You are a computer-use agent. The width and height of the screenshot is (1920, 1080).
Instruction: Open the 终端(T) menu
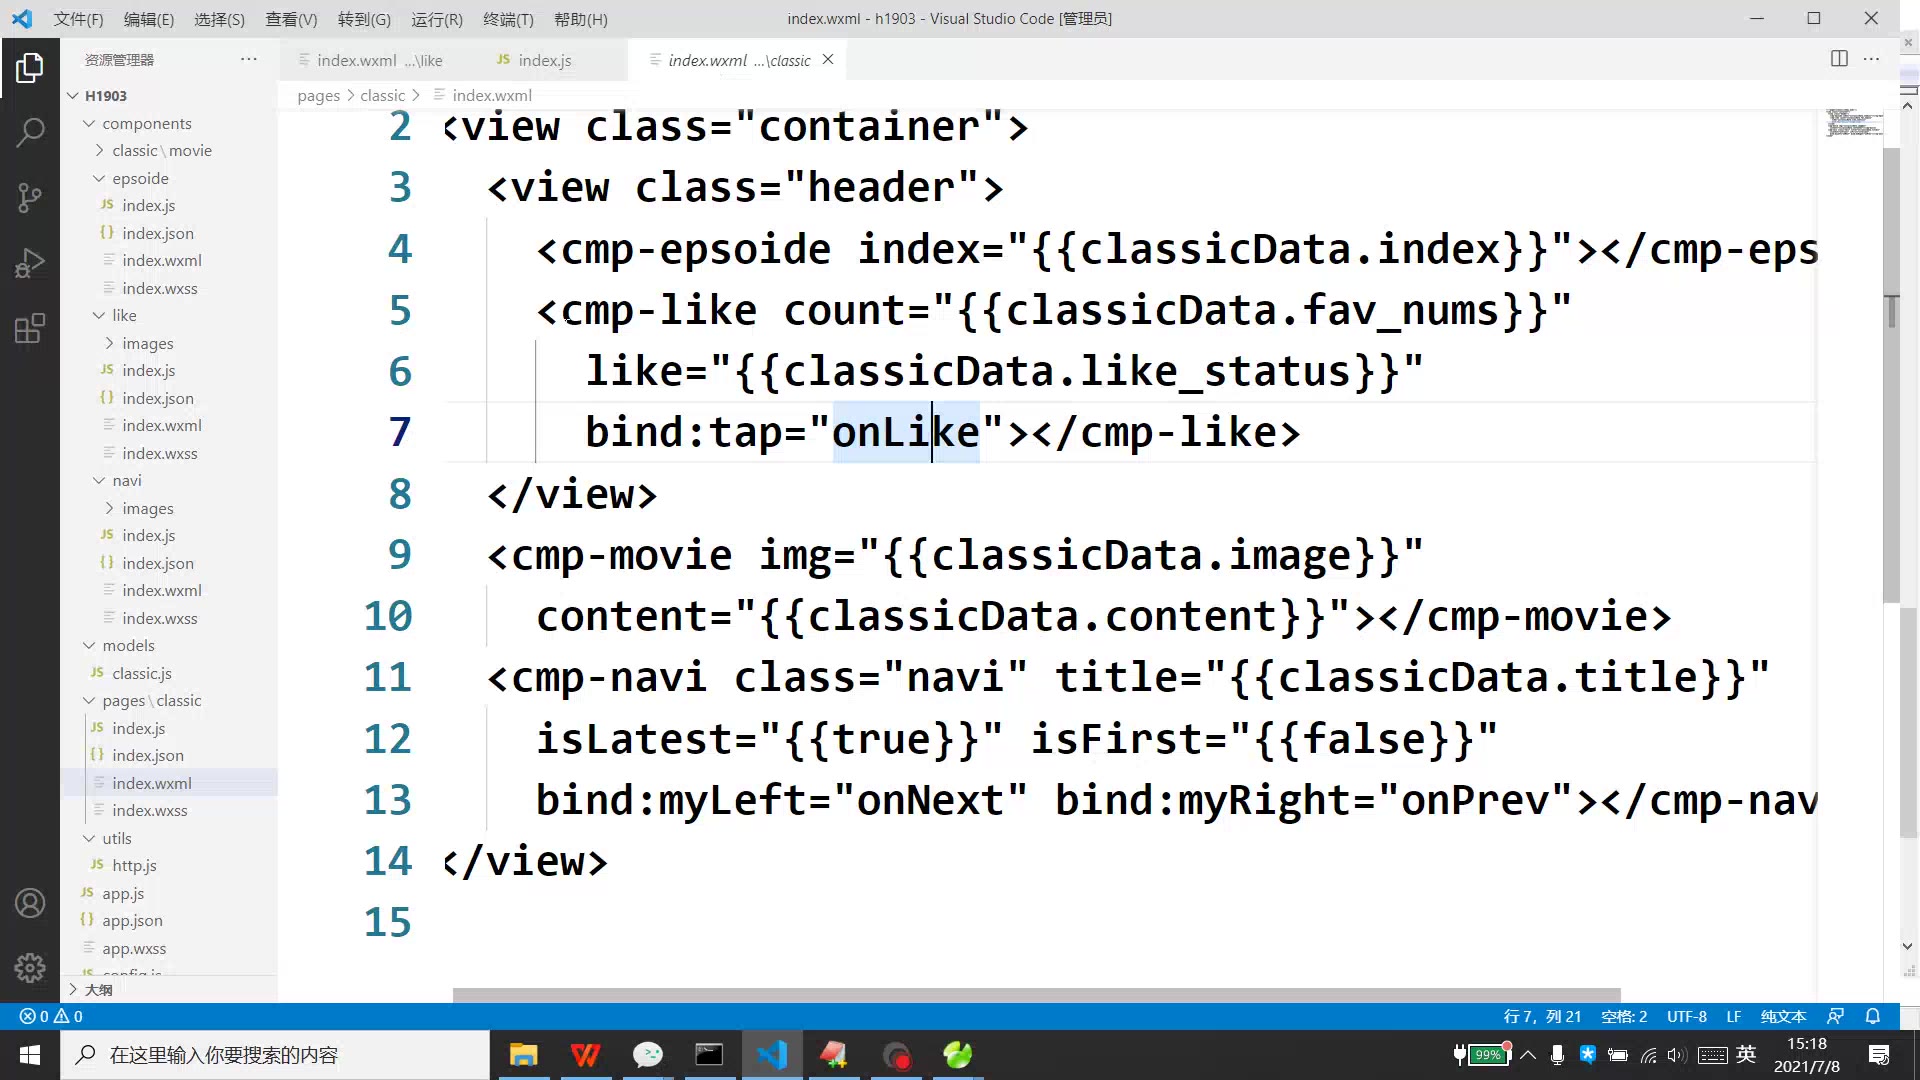coord(507,19)
